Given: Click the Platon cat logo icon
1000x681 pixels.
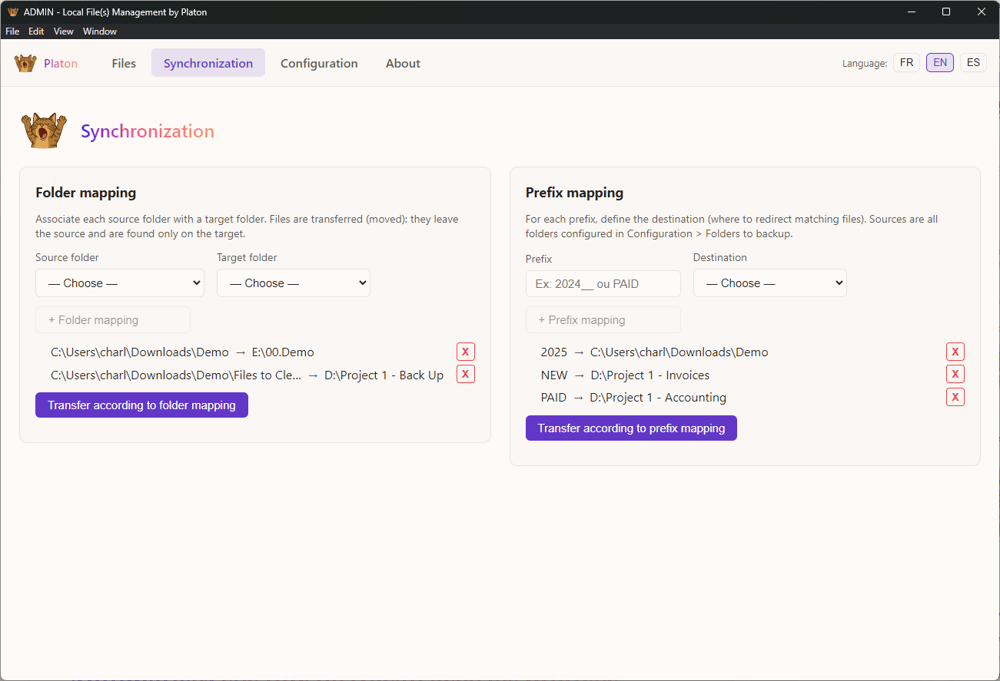Looking at the screenshot, I should click(25, 63).
